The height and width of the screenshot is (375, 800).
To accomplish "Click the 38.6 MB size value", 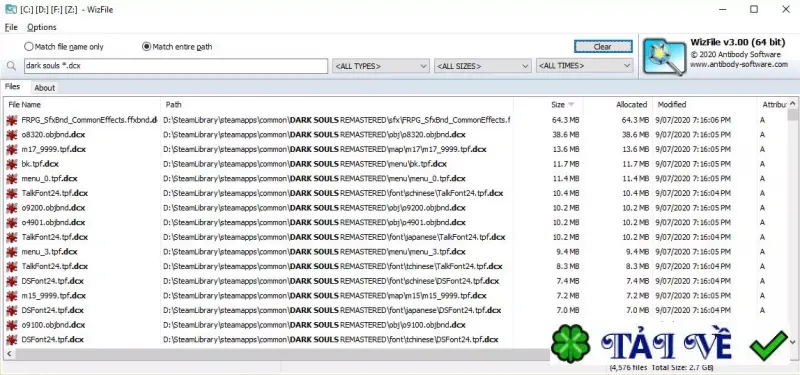I will 565,135.
